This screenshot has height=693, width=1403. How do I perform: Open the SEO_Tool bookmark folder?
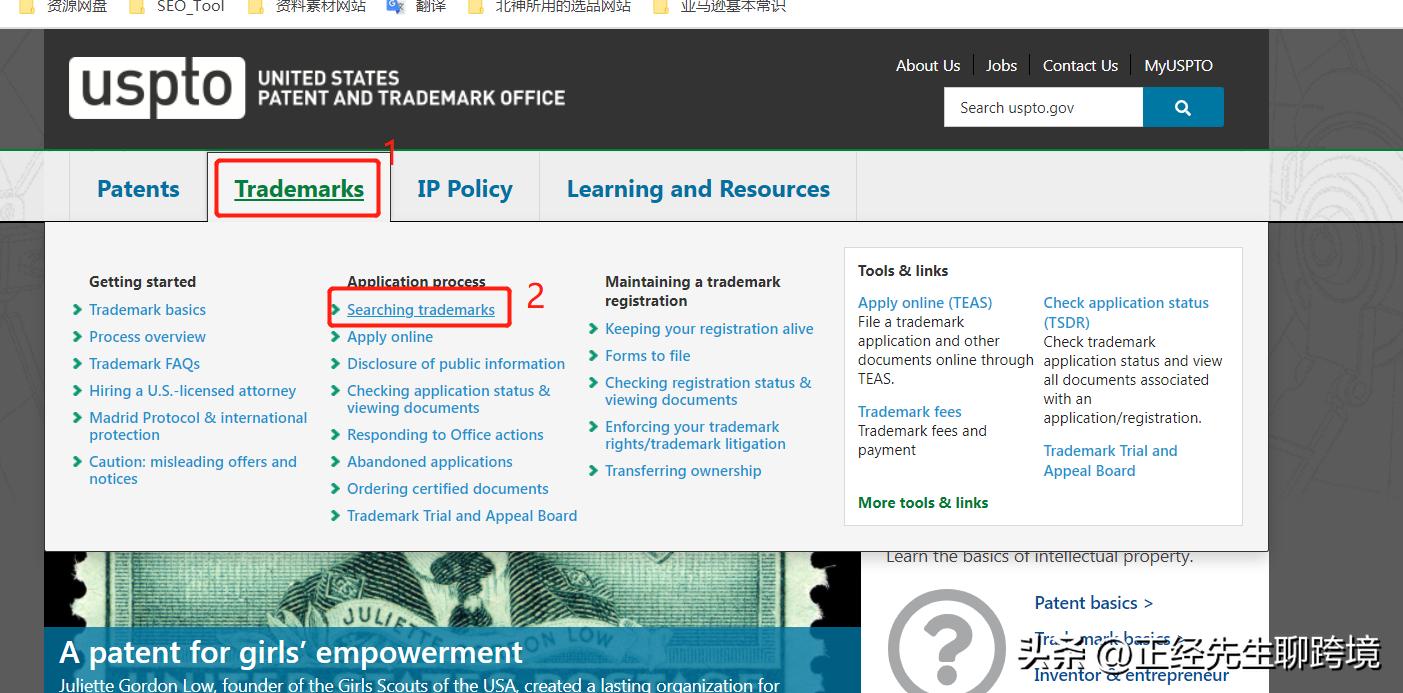click(x=178, y=7)
